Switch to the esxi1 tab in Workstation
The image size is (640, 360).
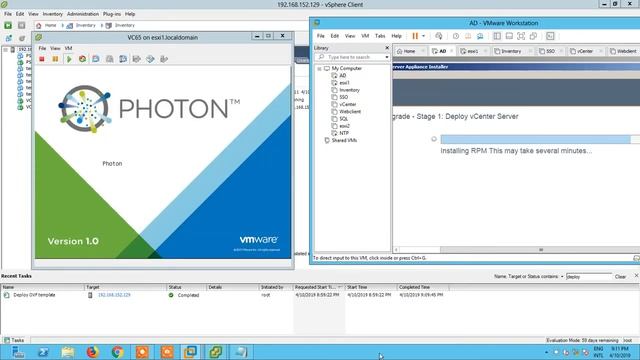coord(473,51)
